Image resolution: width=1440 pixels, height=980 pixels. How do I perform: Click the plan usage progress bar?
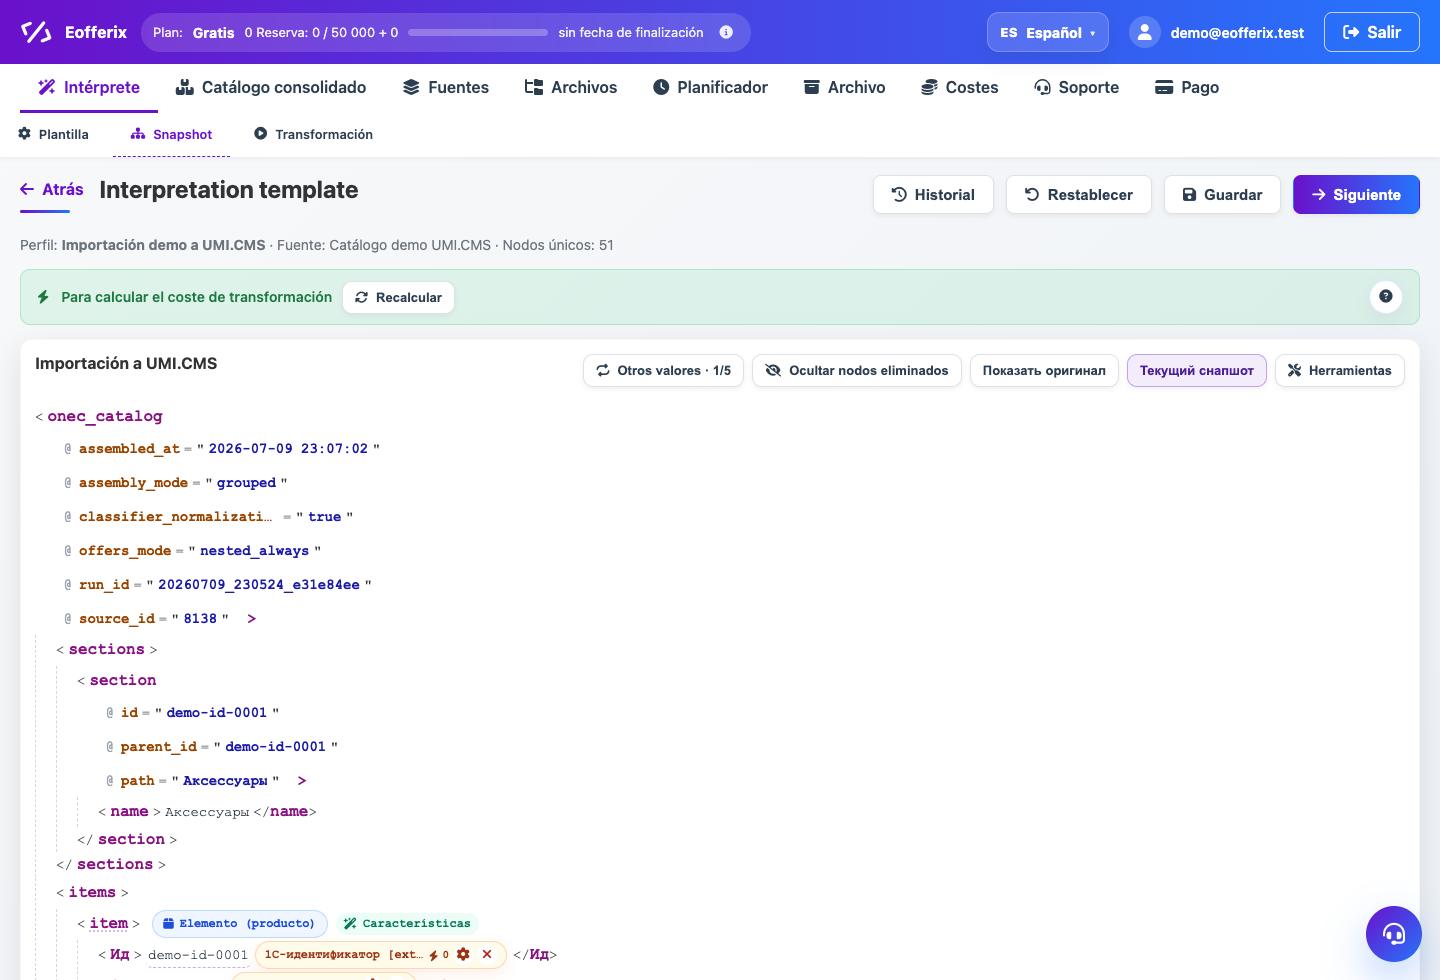pyautogui.click(x=478, y=32)
